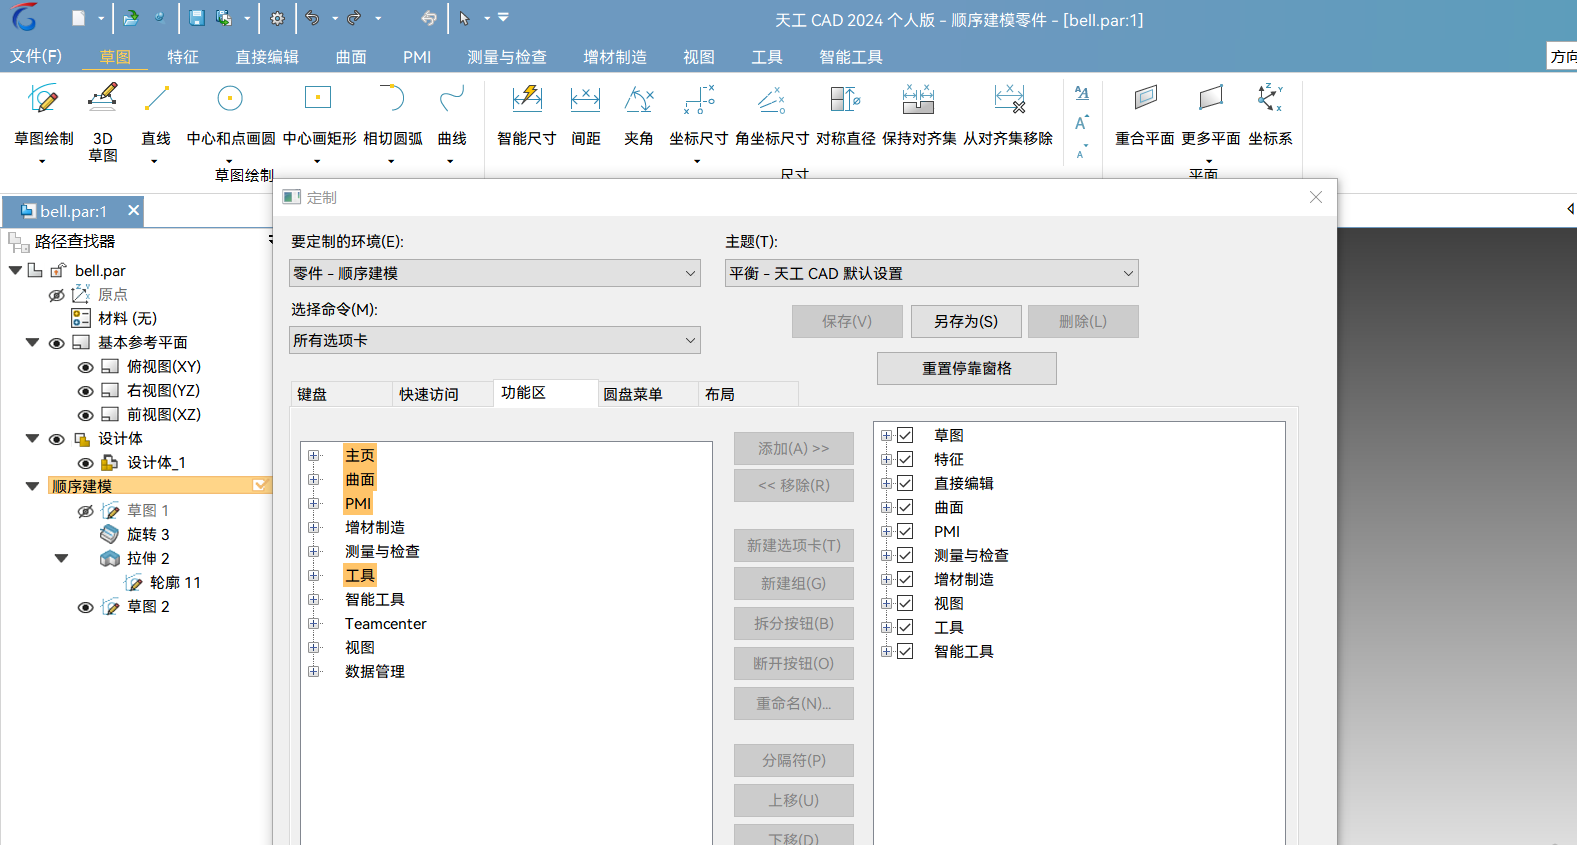Toggle visibility eye of 草图 2
The width and height of the screenshot is (1577, 845).
(86, 607)
